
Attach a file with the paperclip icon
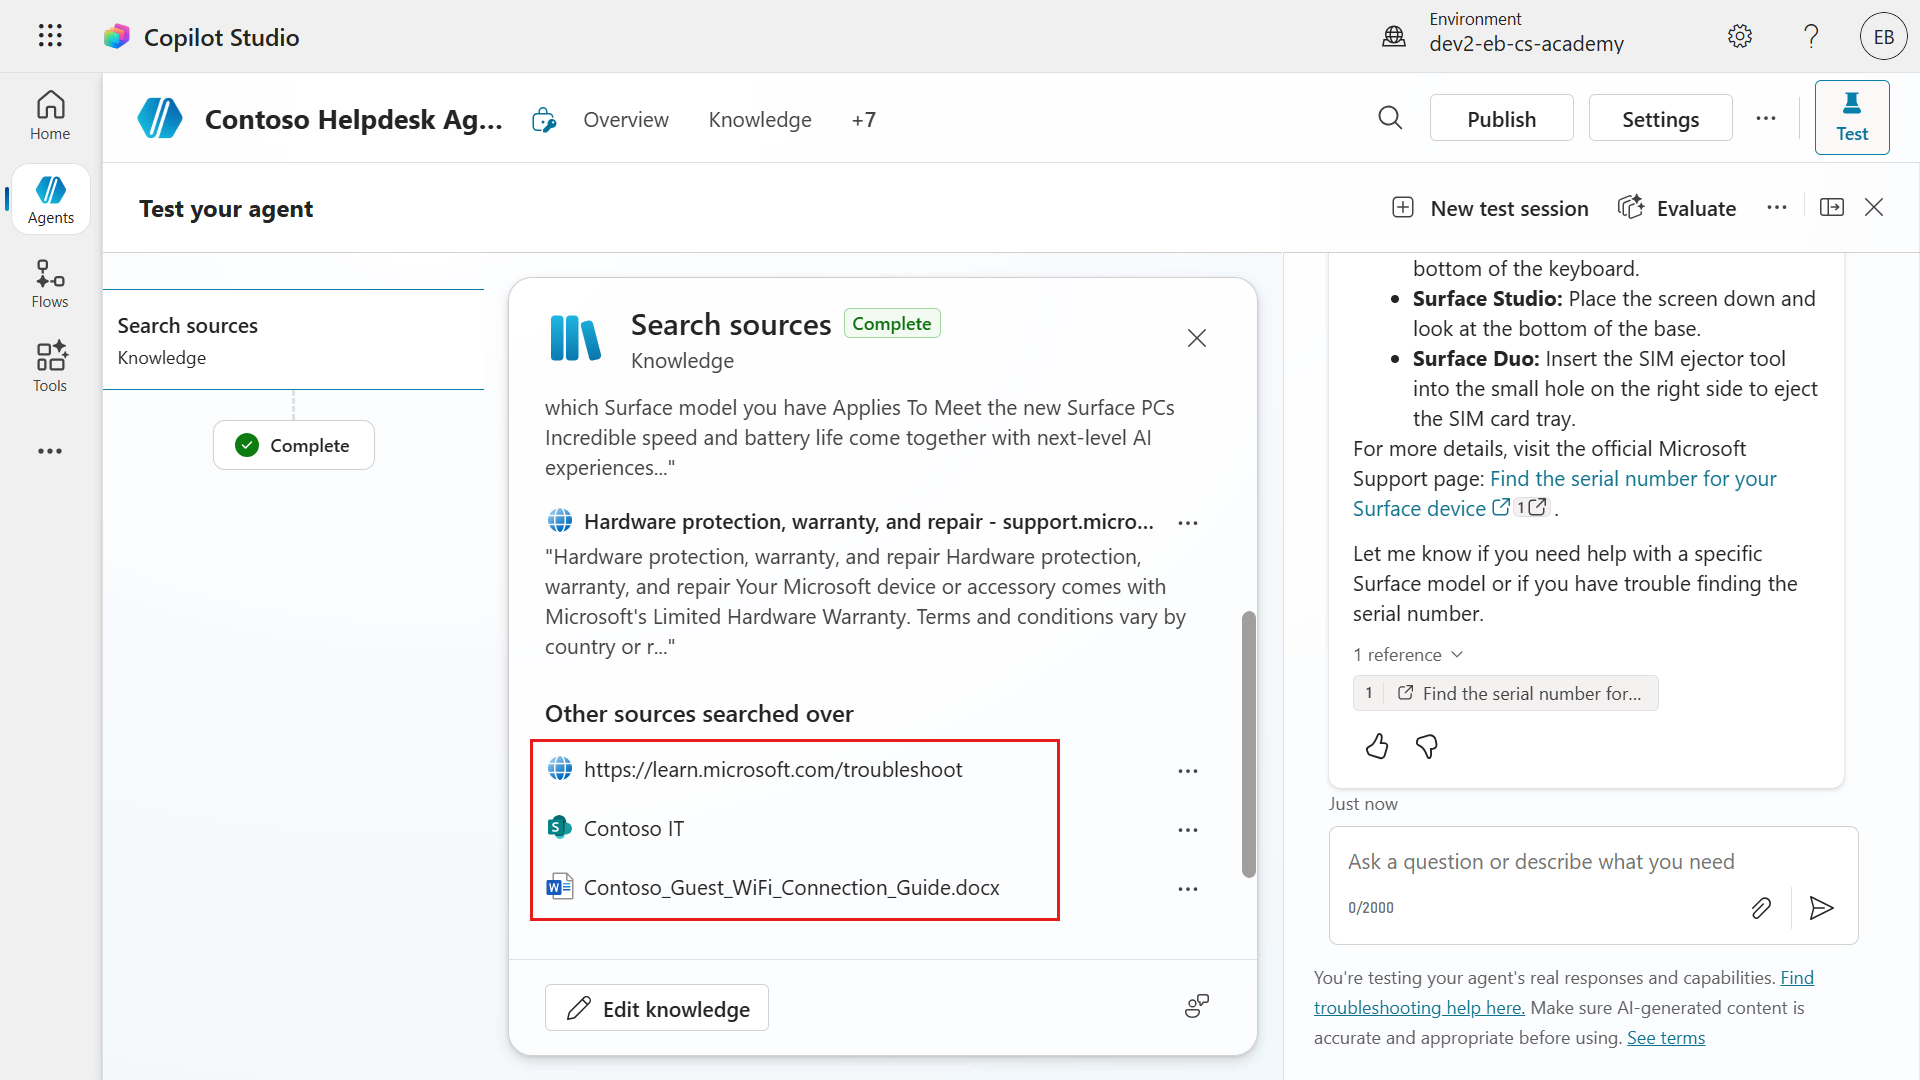pyautogui.click(x=1761, y=908)
